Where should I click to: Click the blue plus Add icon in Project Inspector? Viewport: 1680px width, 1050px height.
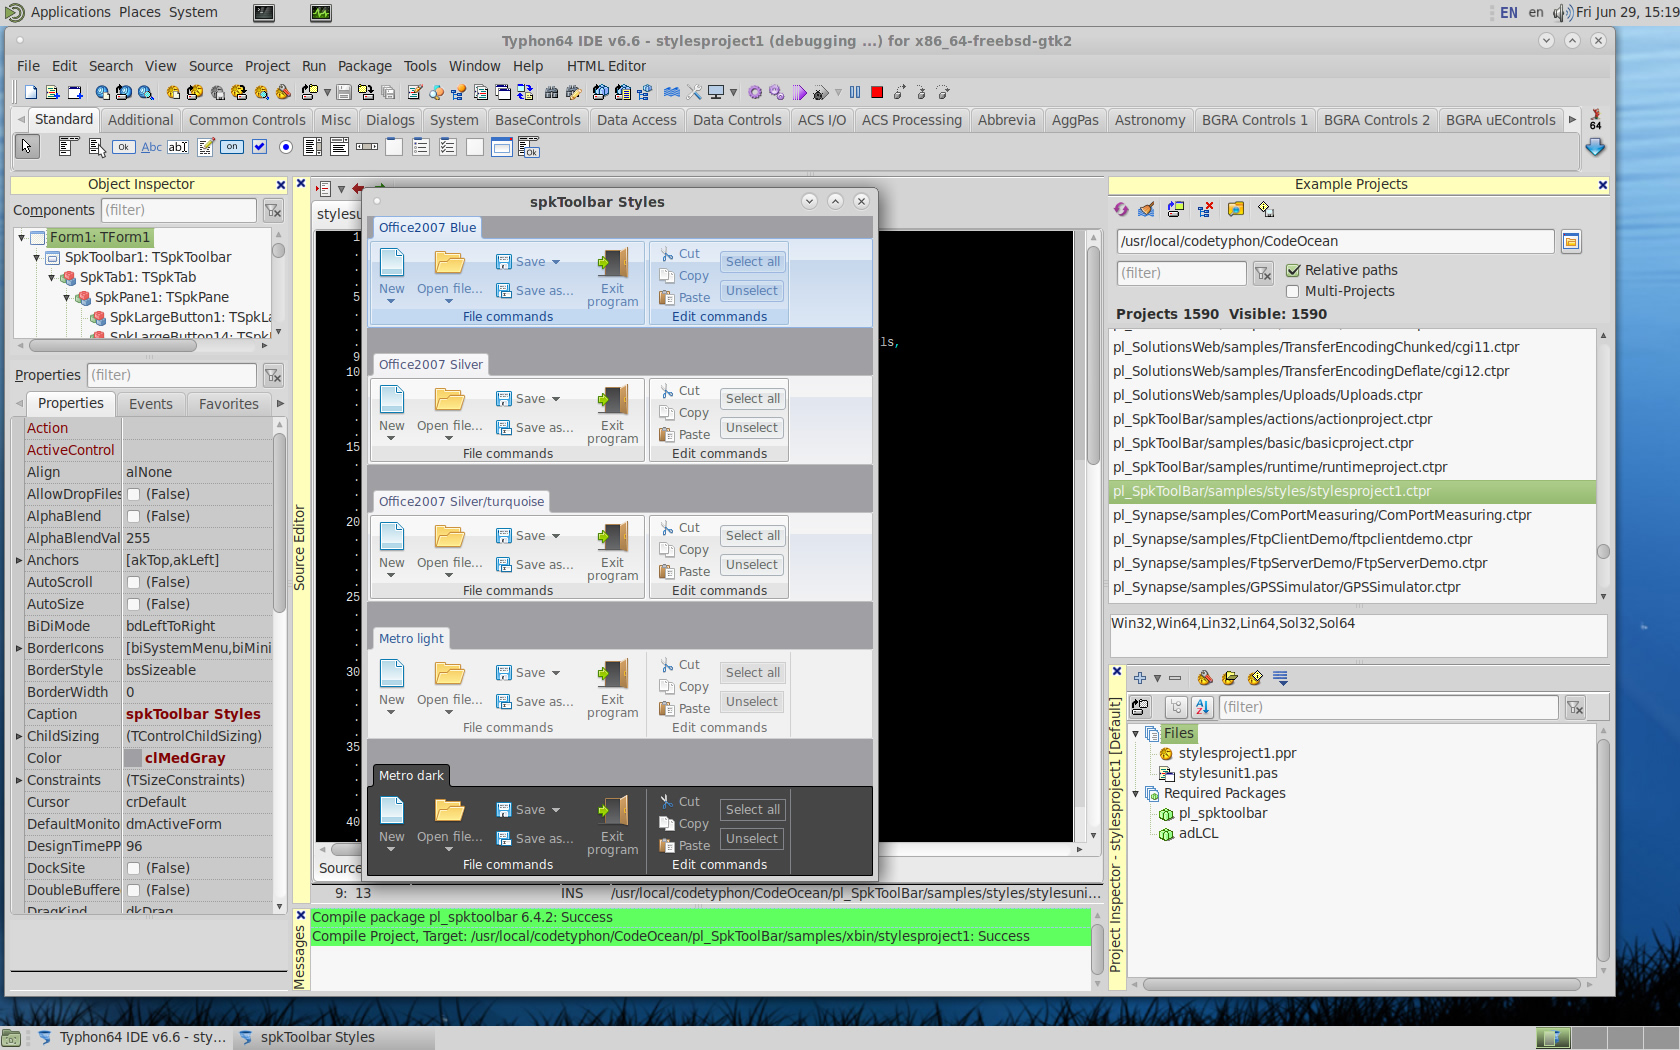pos(1140,678)
